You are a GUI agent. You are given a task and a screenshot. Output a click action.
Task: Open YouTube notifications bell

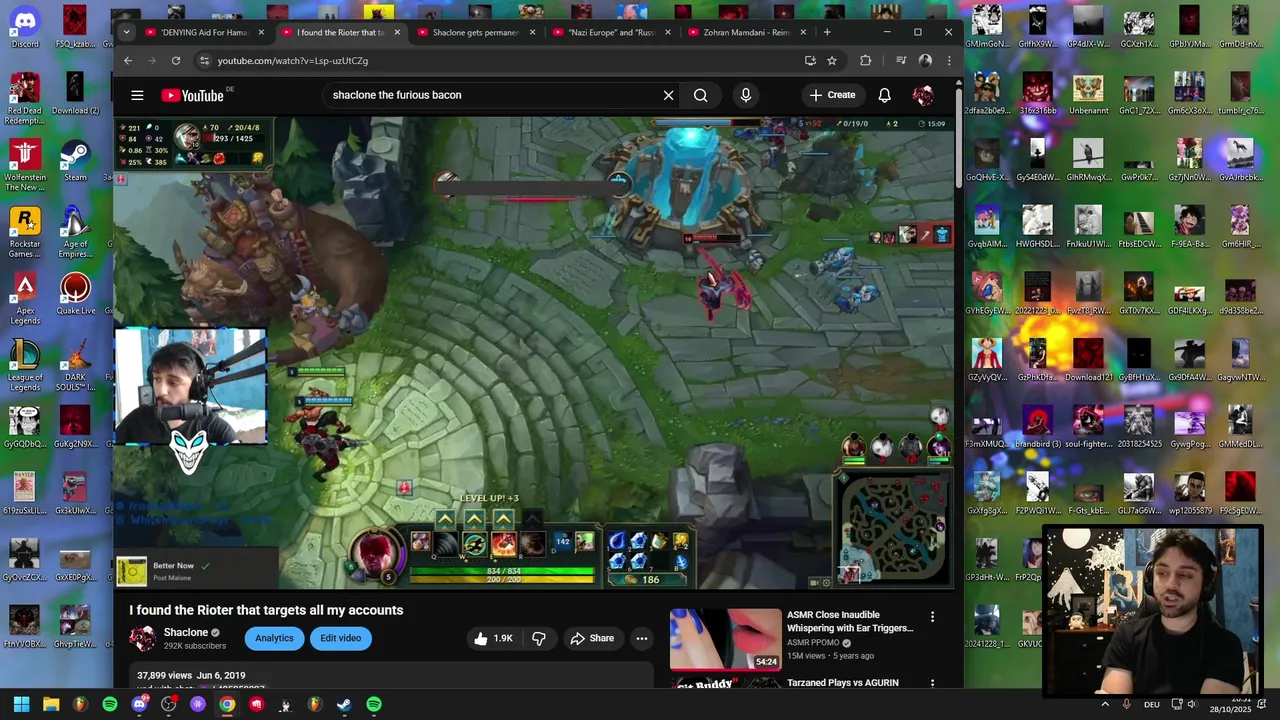884,95
